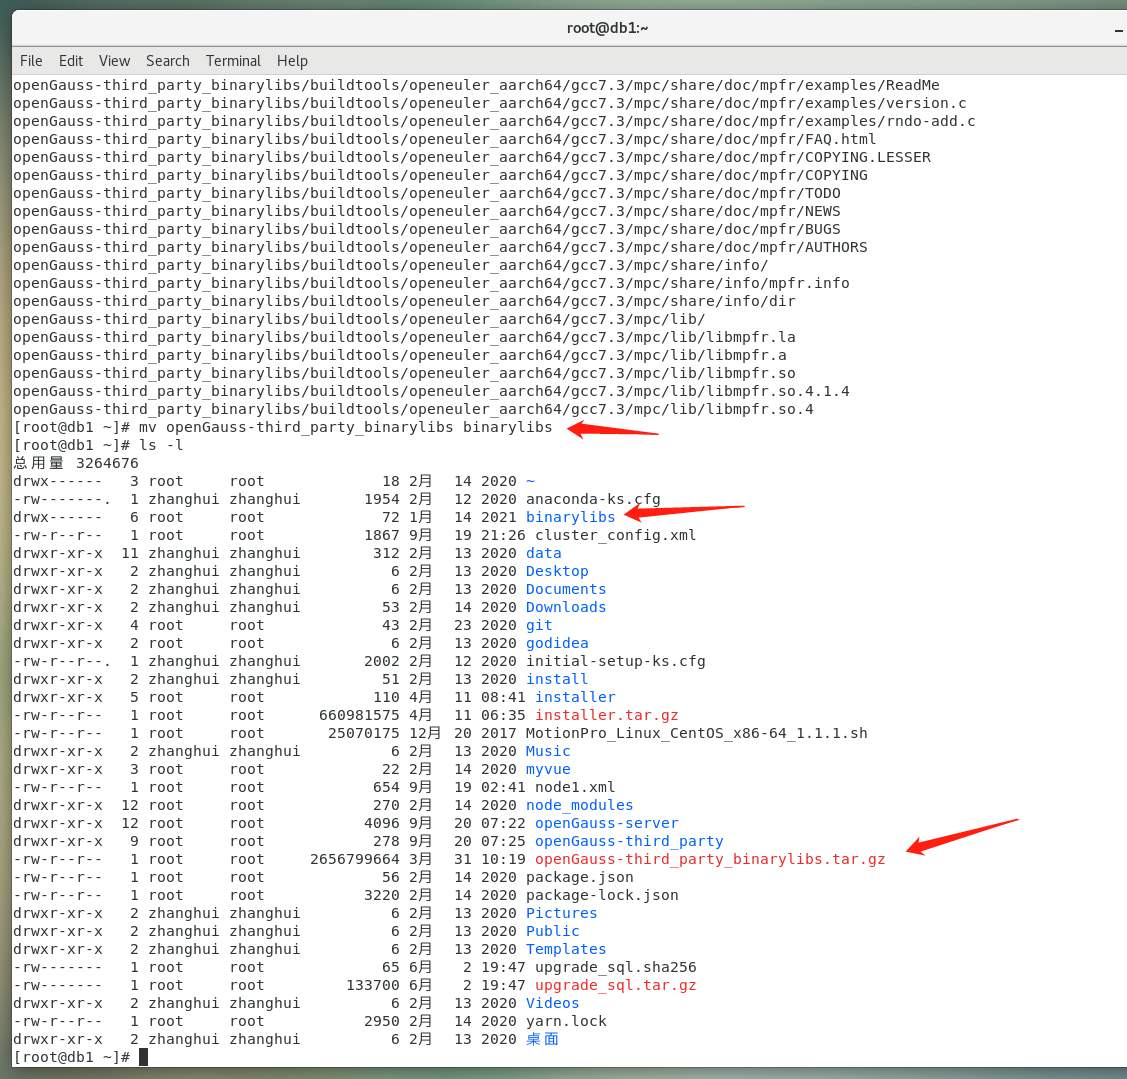1127x1079 pixels.
Task: Click the installer directory entry
Action: coord(575,697)
